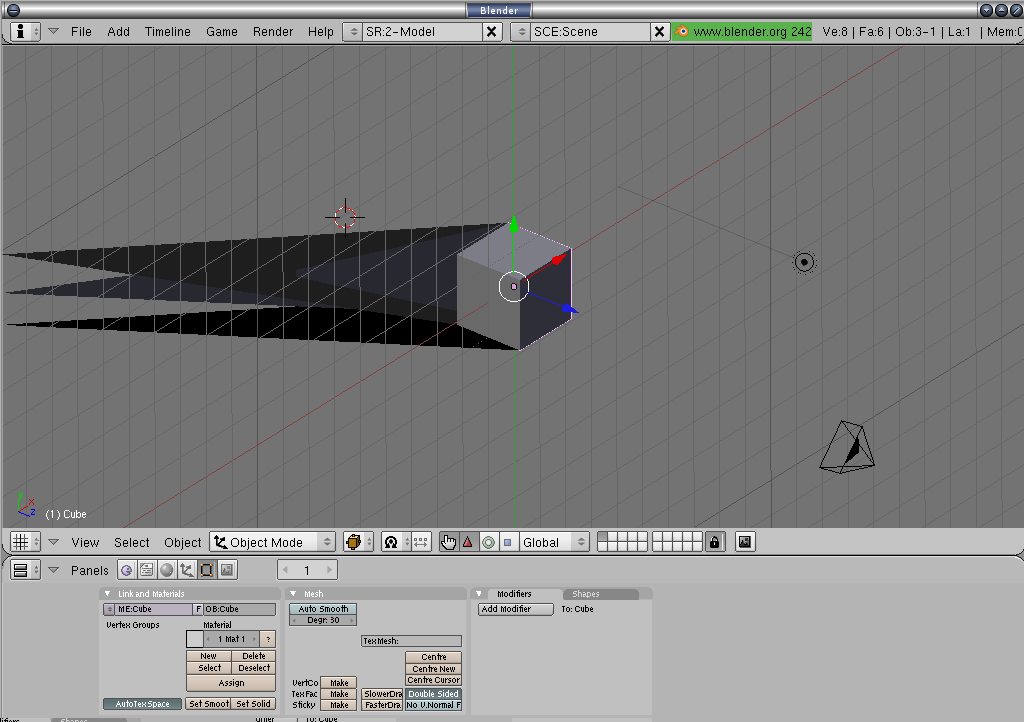The height and width of the screenshot is (722, 1024).
Task: Select the red triangle translate manipulator icon
Action: point(468,542)
